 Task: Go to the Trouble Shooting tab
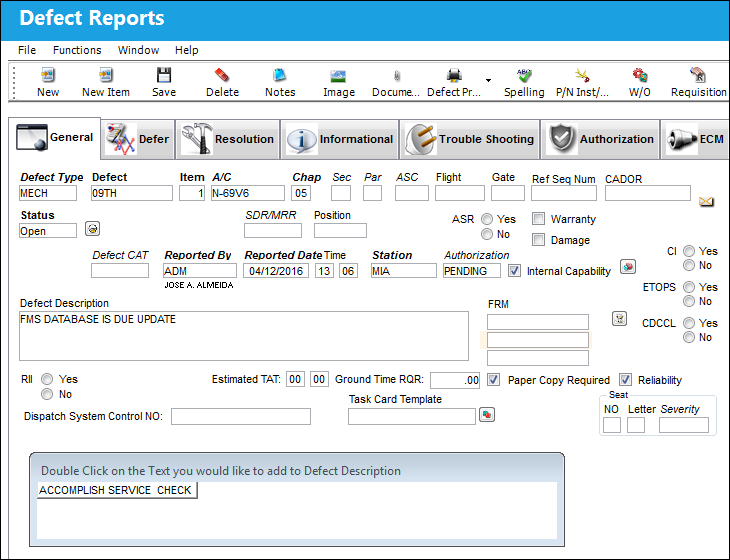(469, 139)
